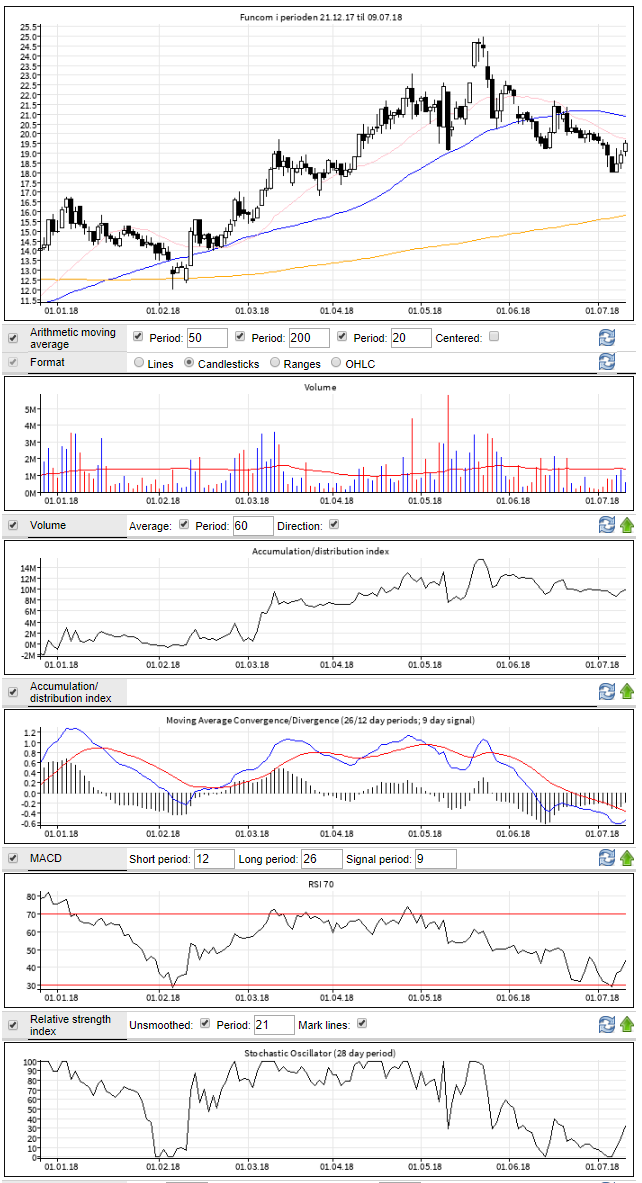The width and height of the screenshot is (642, 1183).
Task: Toggle the MACD indicator checkbox
Action: click(x=13, y=858)
